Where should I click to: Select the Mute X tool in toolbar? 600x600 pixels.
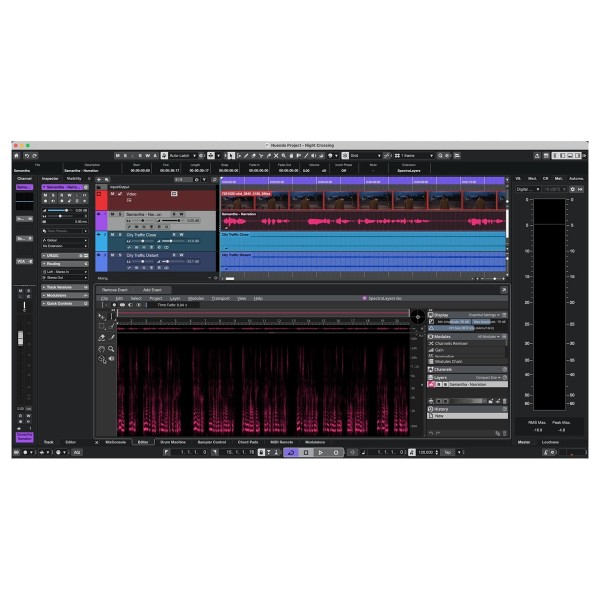click(x=276, y=156)
